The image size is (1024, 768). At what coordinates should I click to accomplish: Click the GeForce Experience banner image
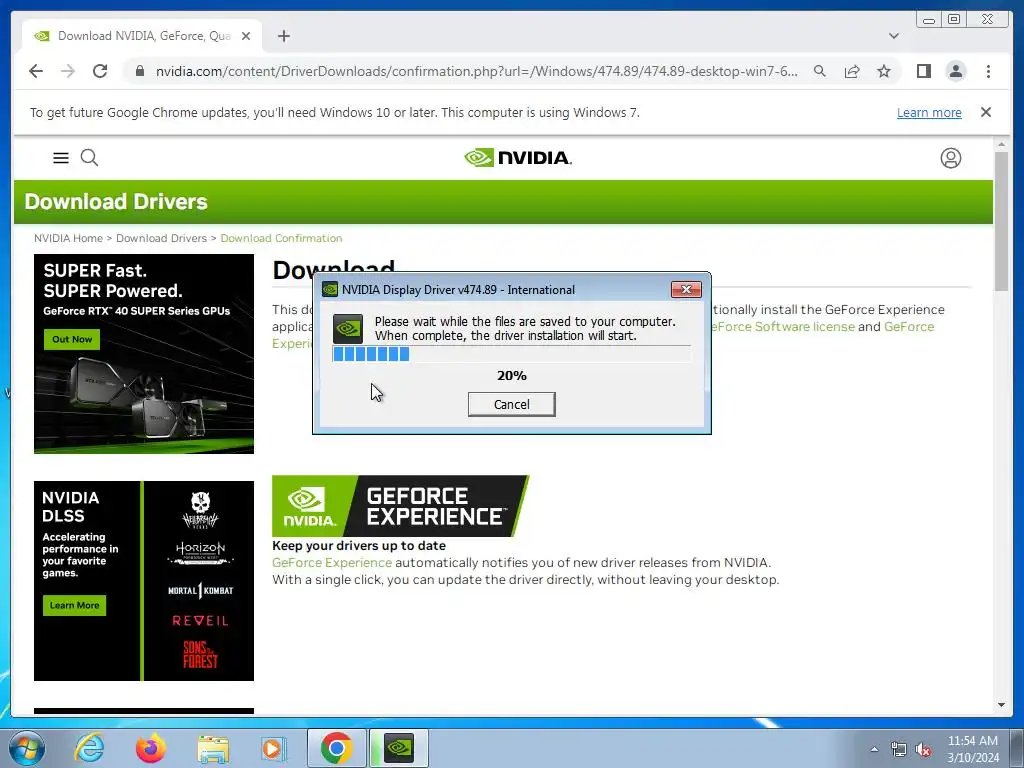click(x=400, y=506)
